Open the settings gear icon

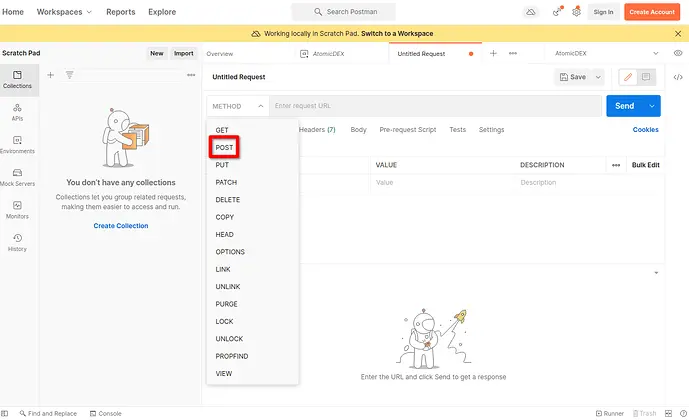577,12
